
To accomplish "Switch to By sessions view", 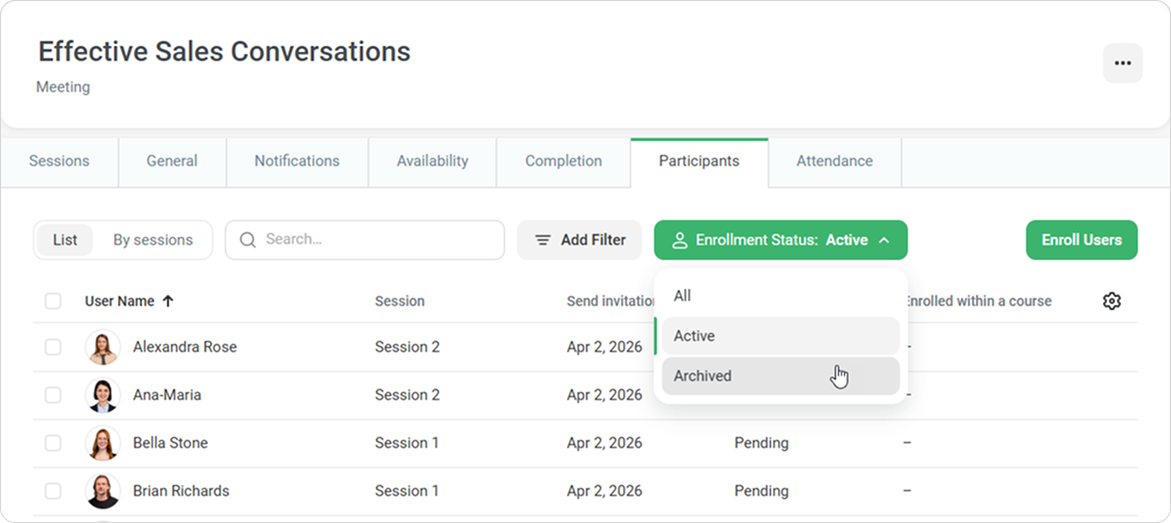I will point(153,240).
